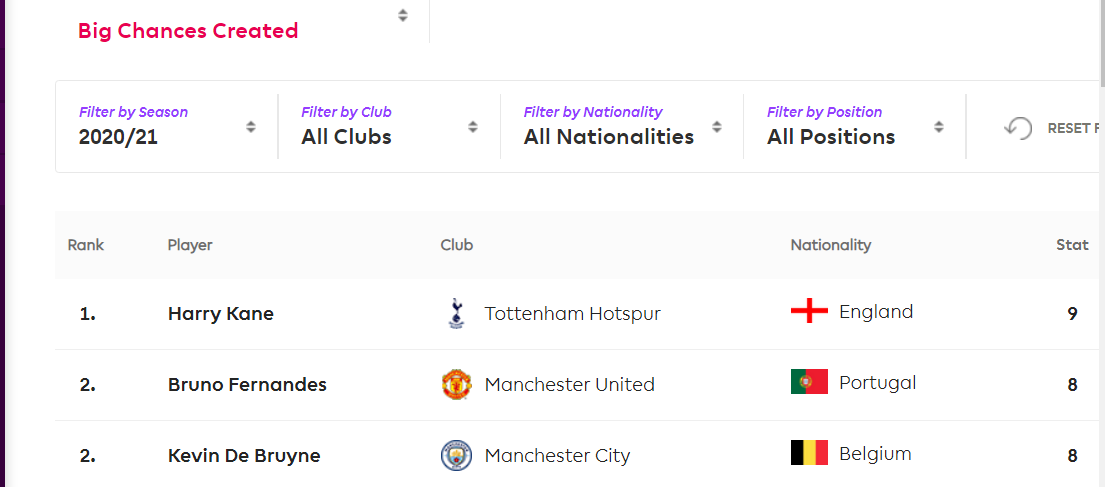Open the Filter by Club dropdown
This screenshot has height=487, width=1105.
pos(390,126)
